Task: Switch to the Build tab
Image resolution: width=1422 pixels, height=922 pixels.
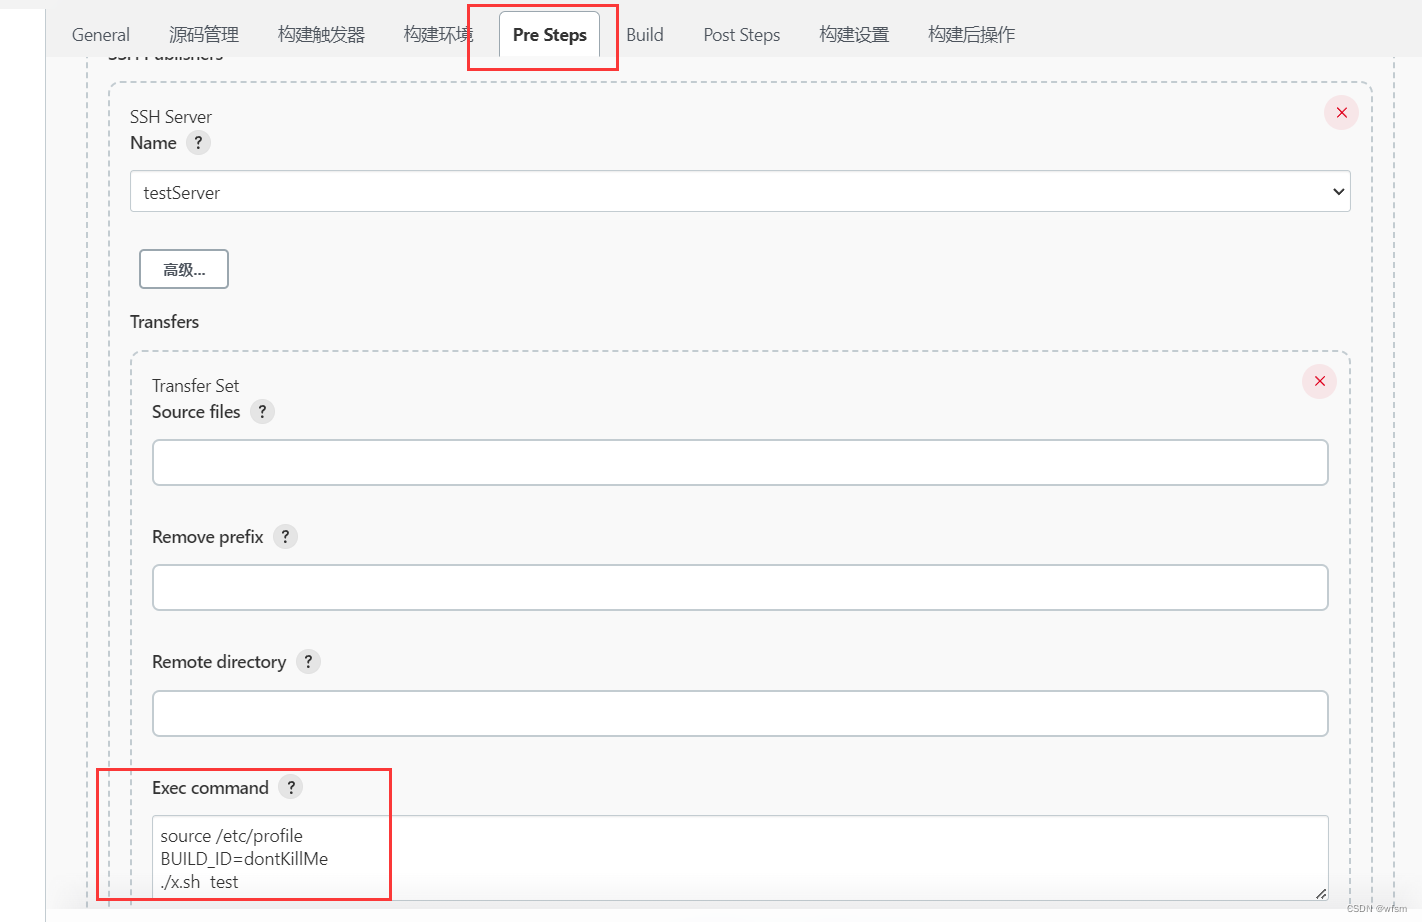Action: (x=645, y=35)
